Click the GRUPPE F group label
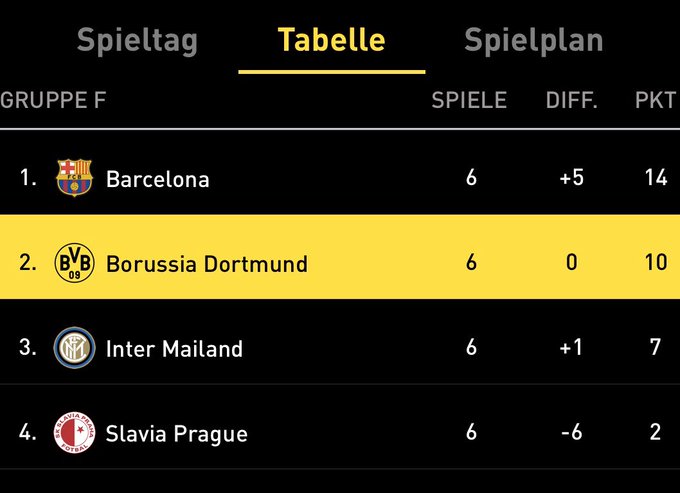Screen dimensions: 680x493 click(x=53, y=100)
